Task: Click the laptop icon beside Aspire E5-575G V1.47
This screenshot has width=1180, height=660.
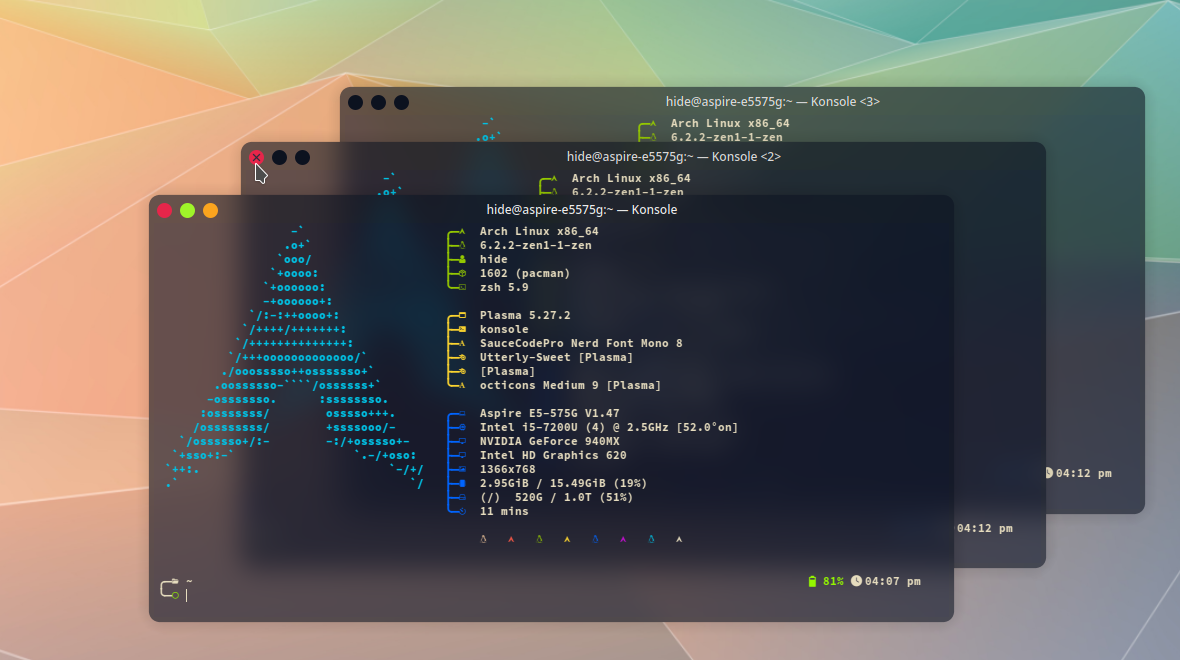Action: pos(462,413)
